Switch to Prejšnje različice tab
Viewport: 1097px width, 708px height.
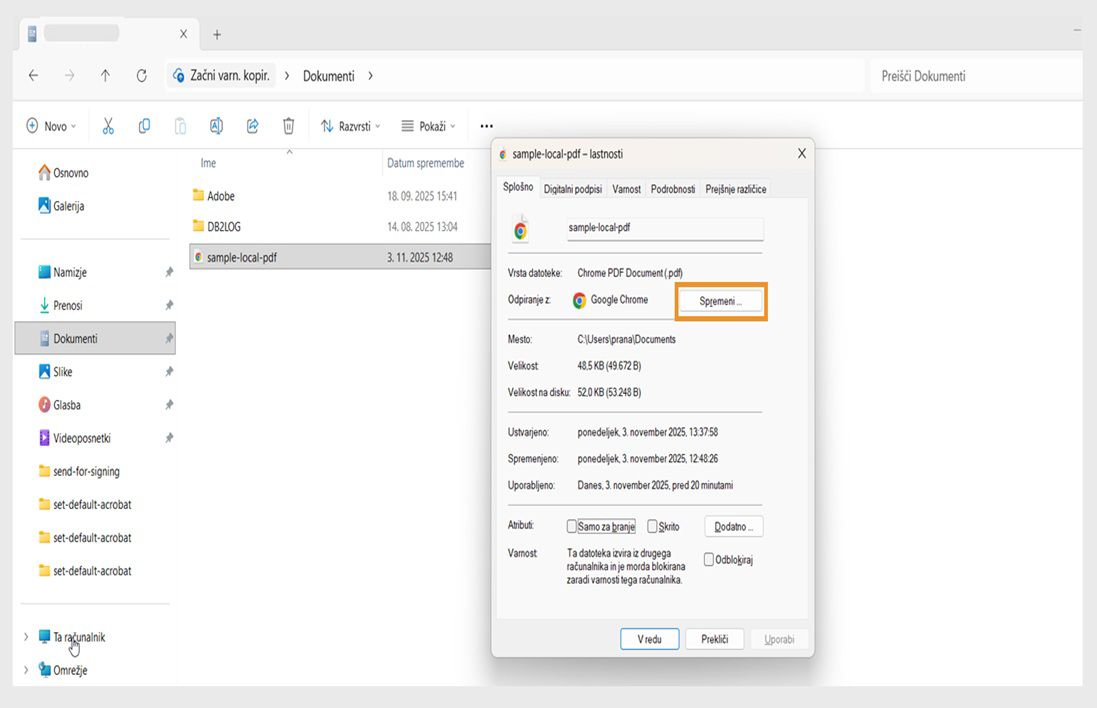[x=735, y=189]
